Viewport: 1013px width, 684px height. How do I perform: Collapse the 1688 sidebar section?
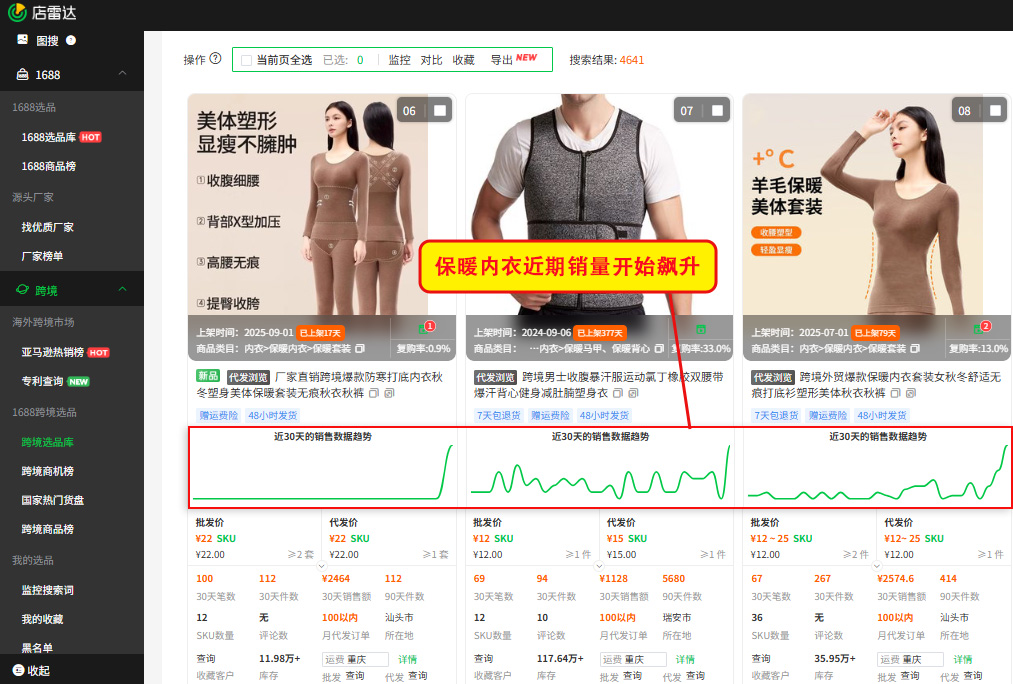pos(122,74)
